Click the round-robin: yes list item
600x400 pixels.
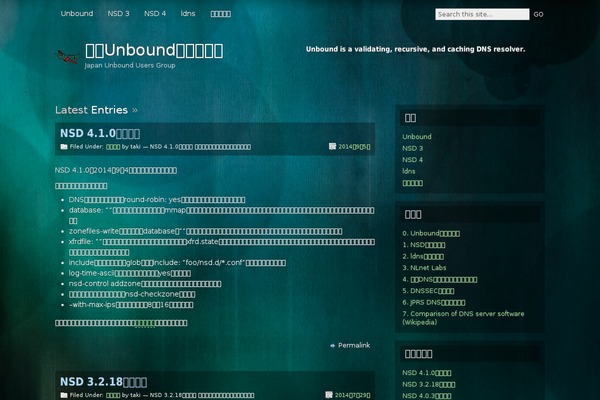(157, 200)
